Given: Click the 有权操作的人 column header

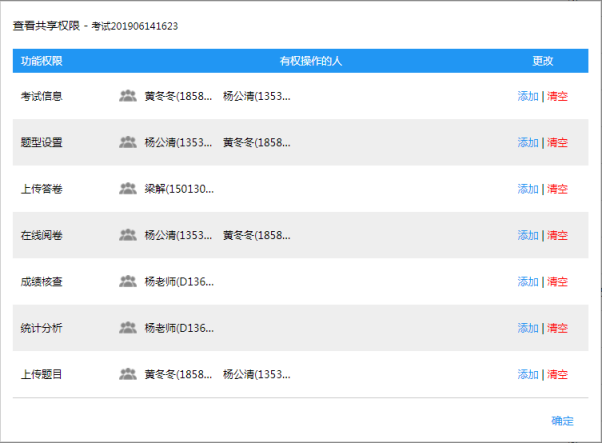Looking at the screenshot, I should pos(311,61).
